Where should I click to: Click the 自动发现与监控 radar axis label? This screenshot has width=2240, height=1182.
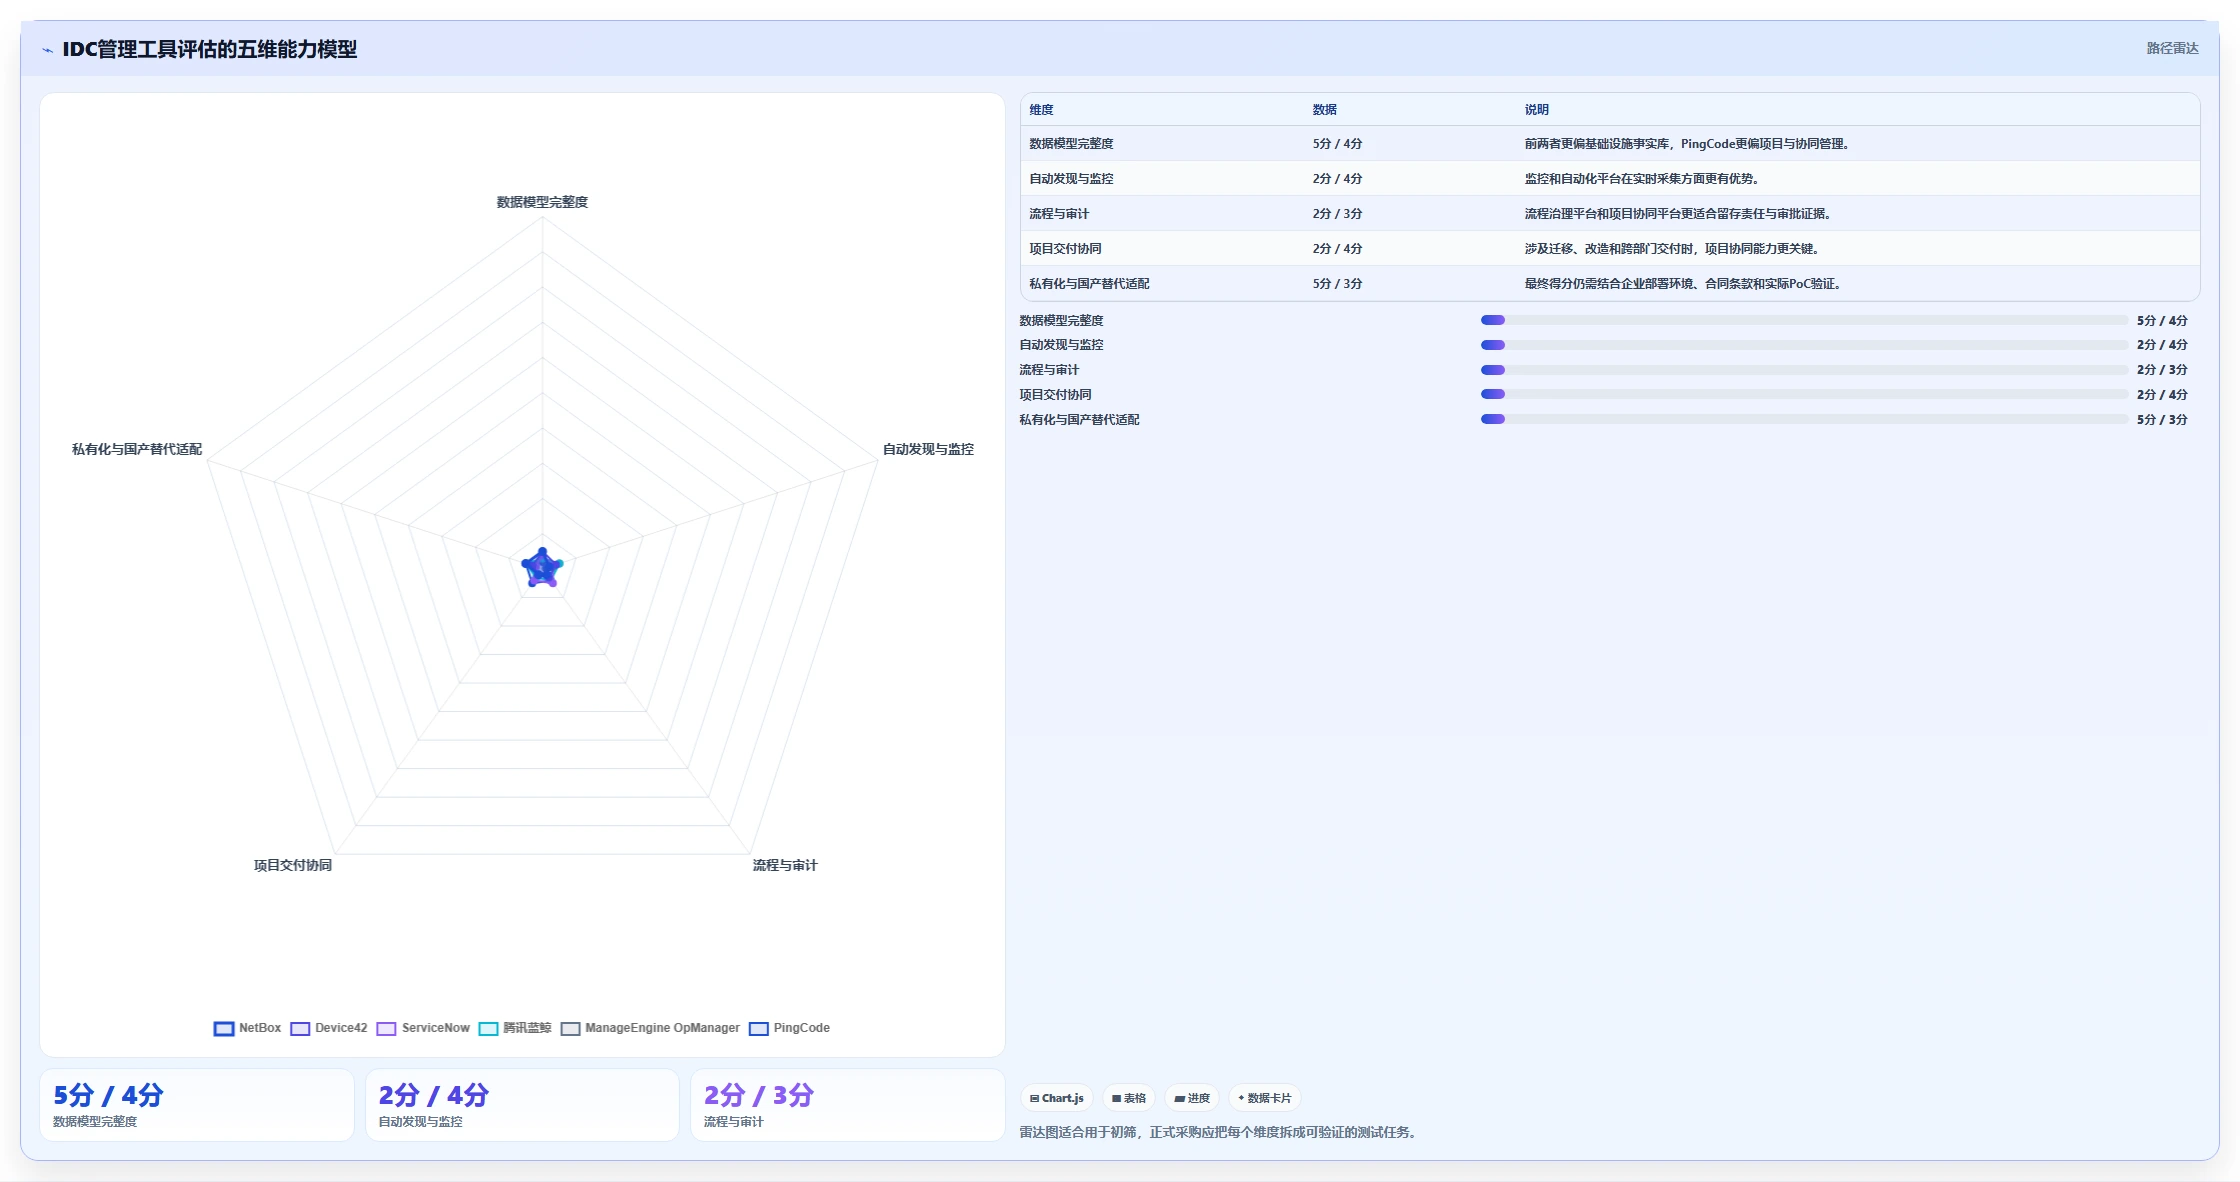click(x=928, y=449)
